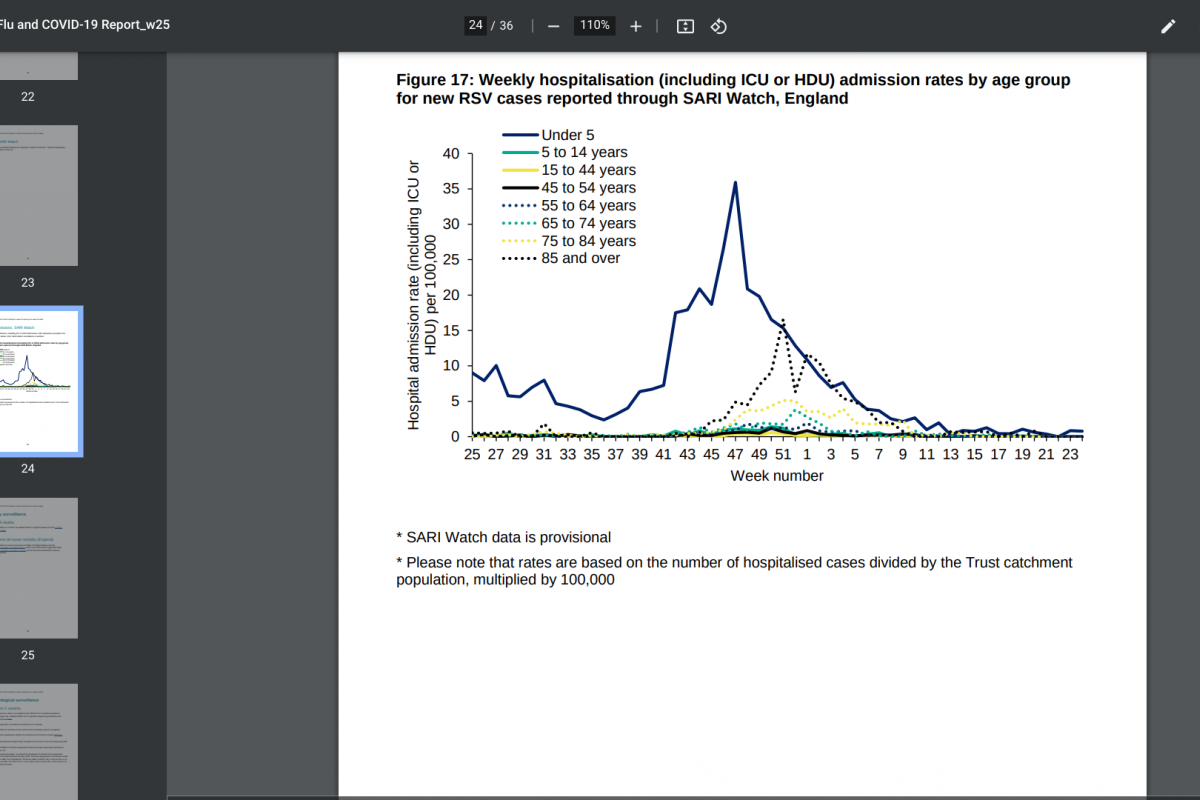Click the 110% zoom level field
The height and width of the screenshot is (800, 1200).
pos(594,25)
